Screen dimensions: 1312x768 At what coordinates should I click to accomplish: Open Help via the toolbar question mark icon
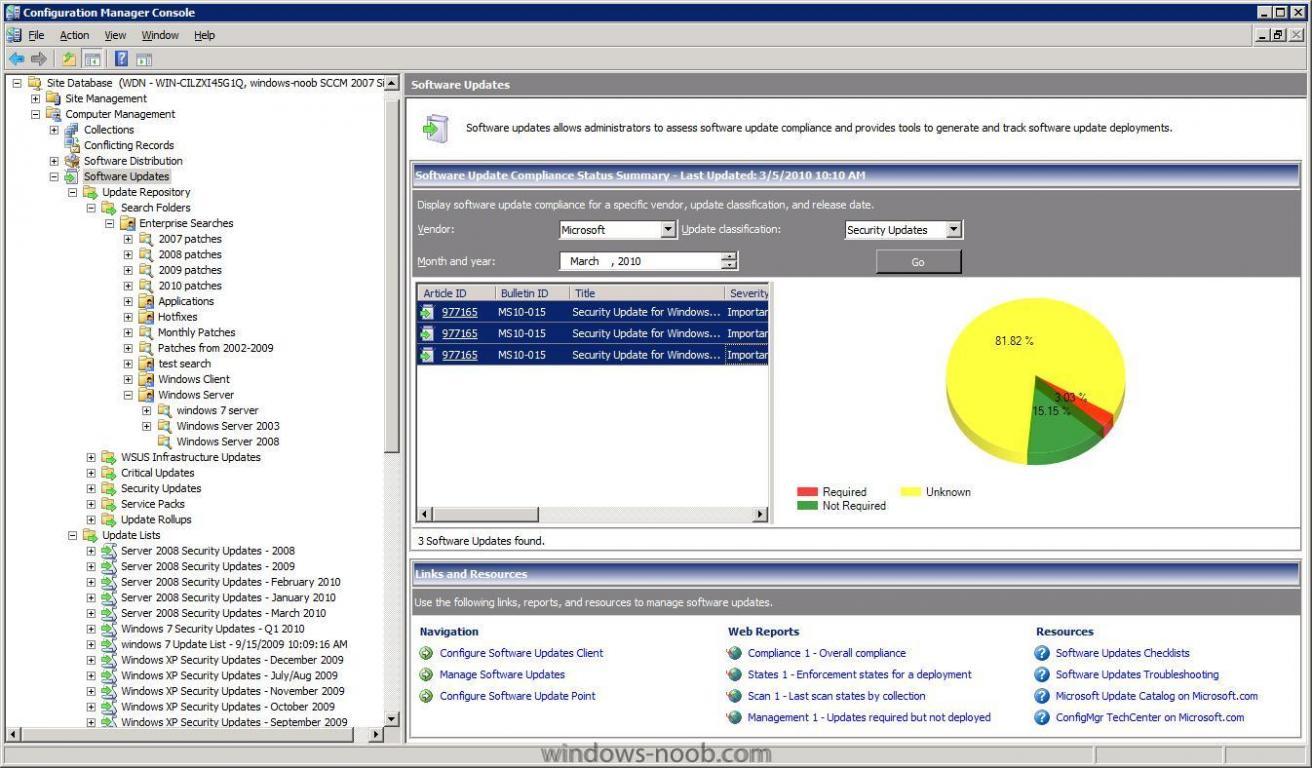[x=122, y=59]
